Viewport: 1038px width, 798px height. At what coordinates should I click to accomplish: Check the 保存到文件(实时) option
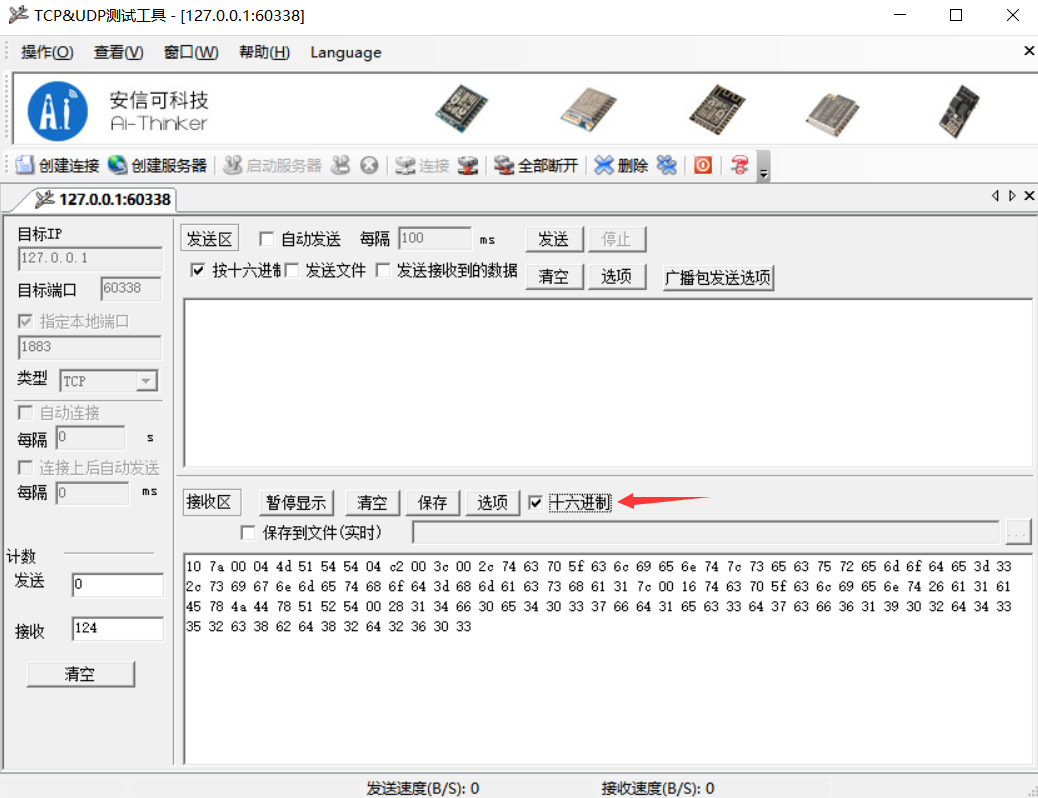(x=245, y=532)
